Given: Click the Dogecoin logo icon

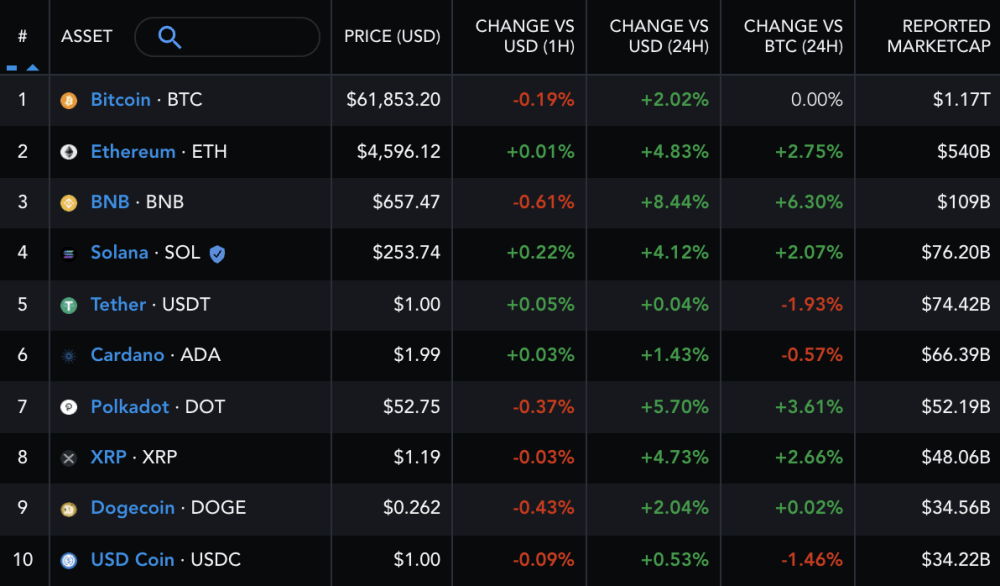Looking at the screenshot, I should (69, 509).
